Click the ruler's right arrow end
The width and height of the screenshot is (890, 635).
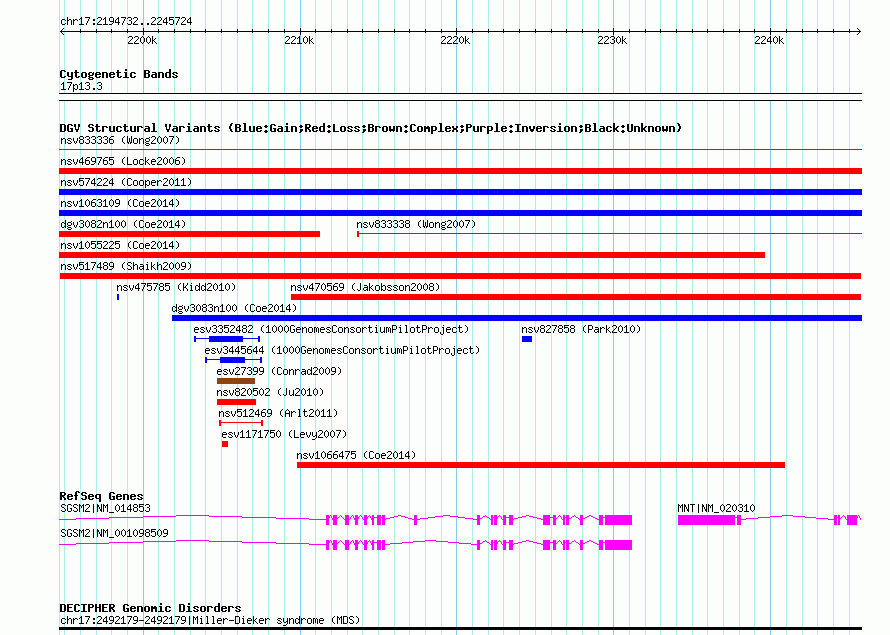coord(859,31)
